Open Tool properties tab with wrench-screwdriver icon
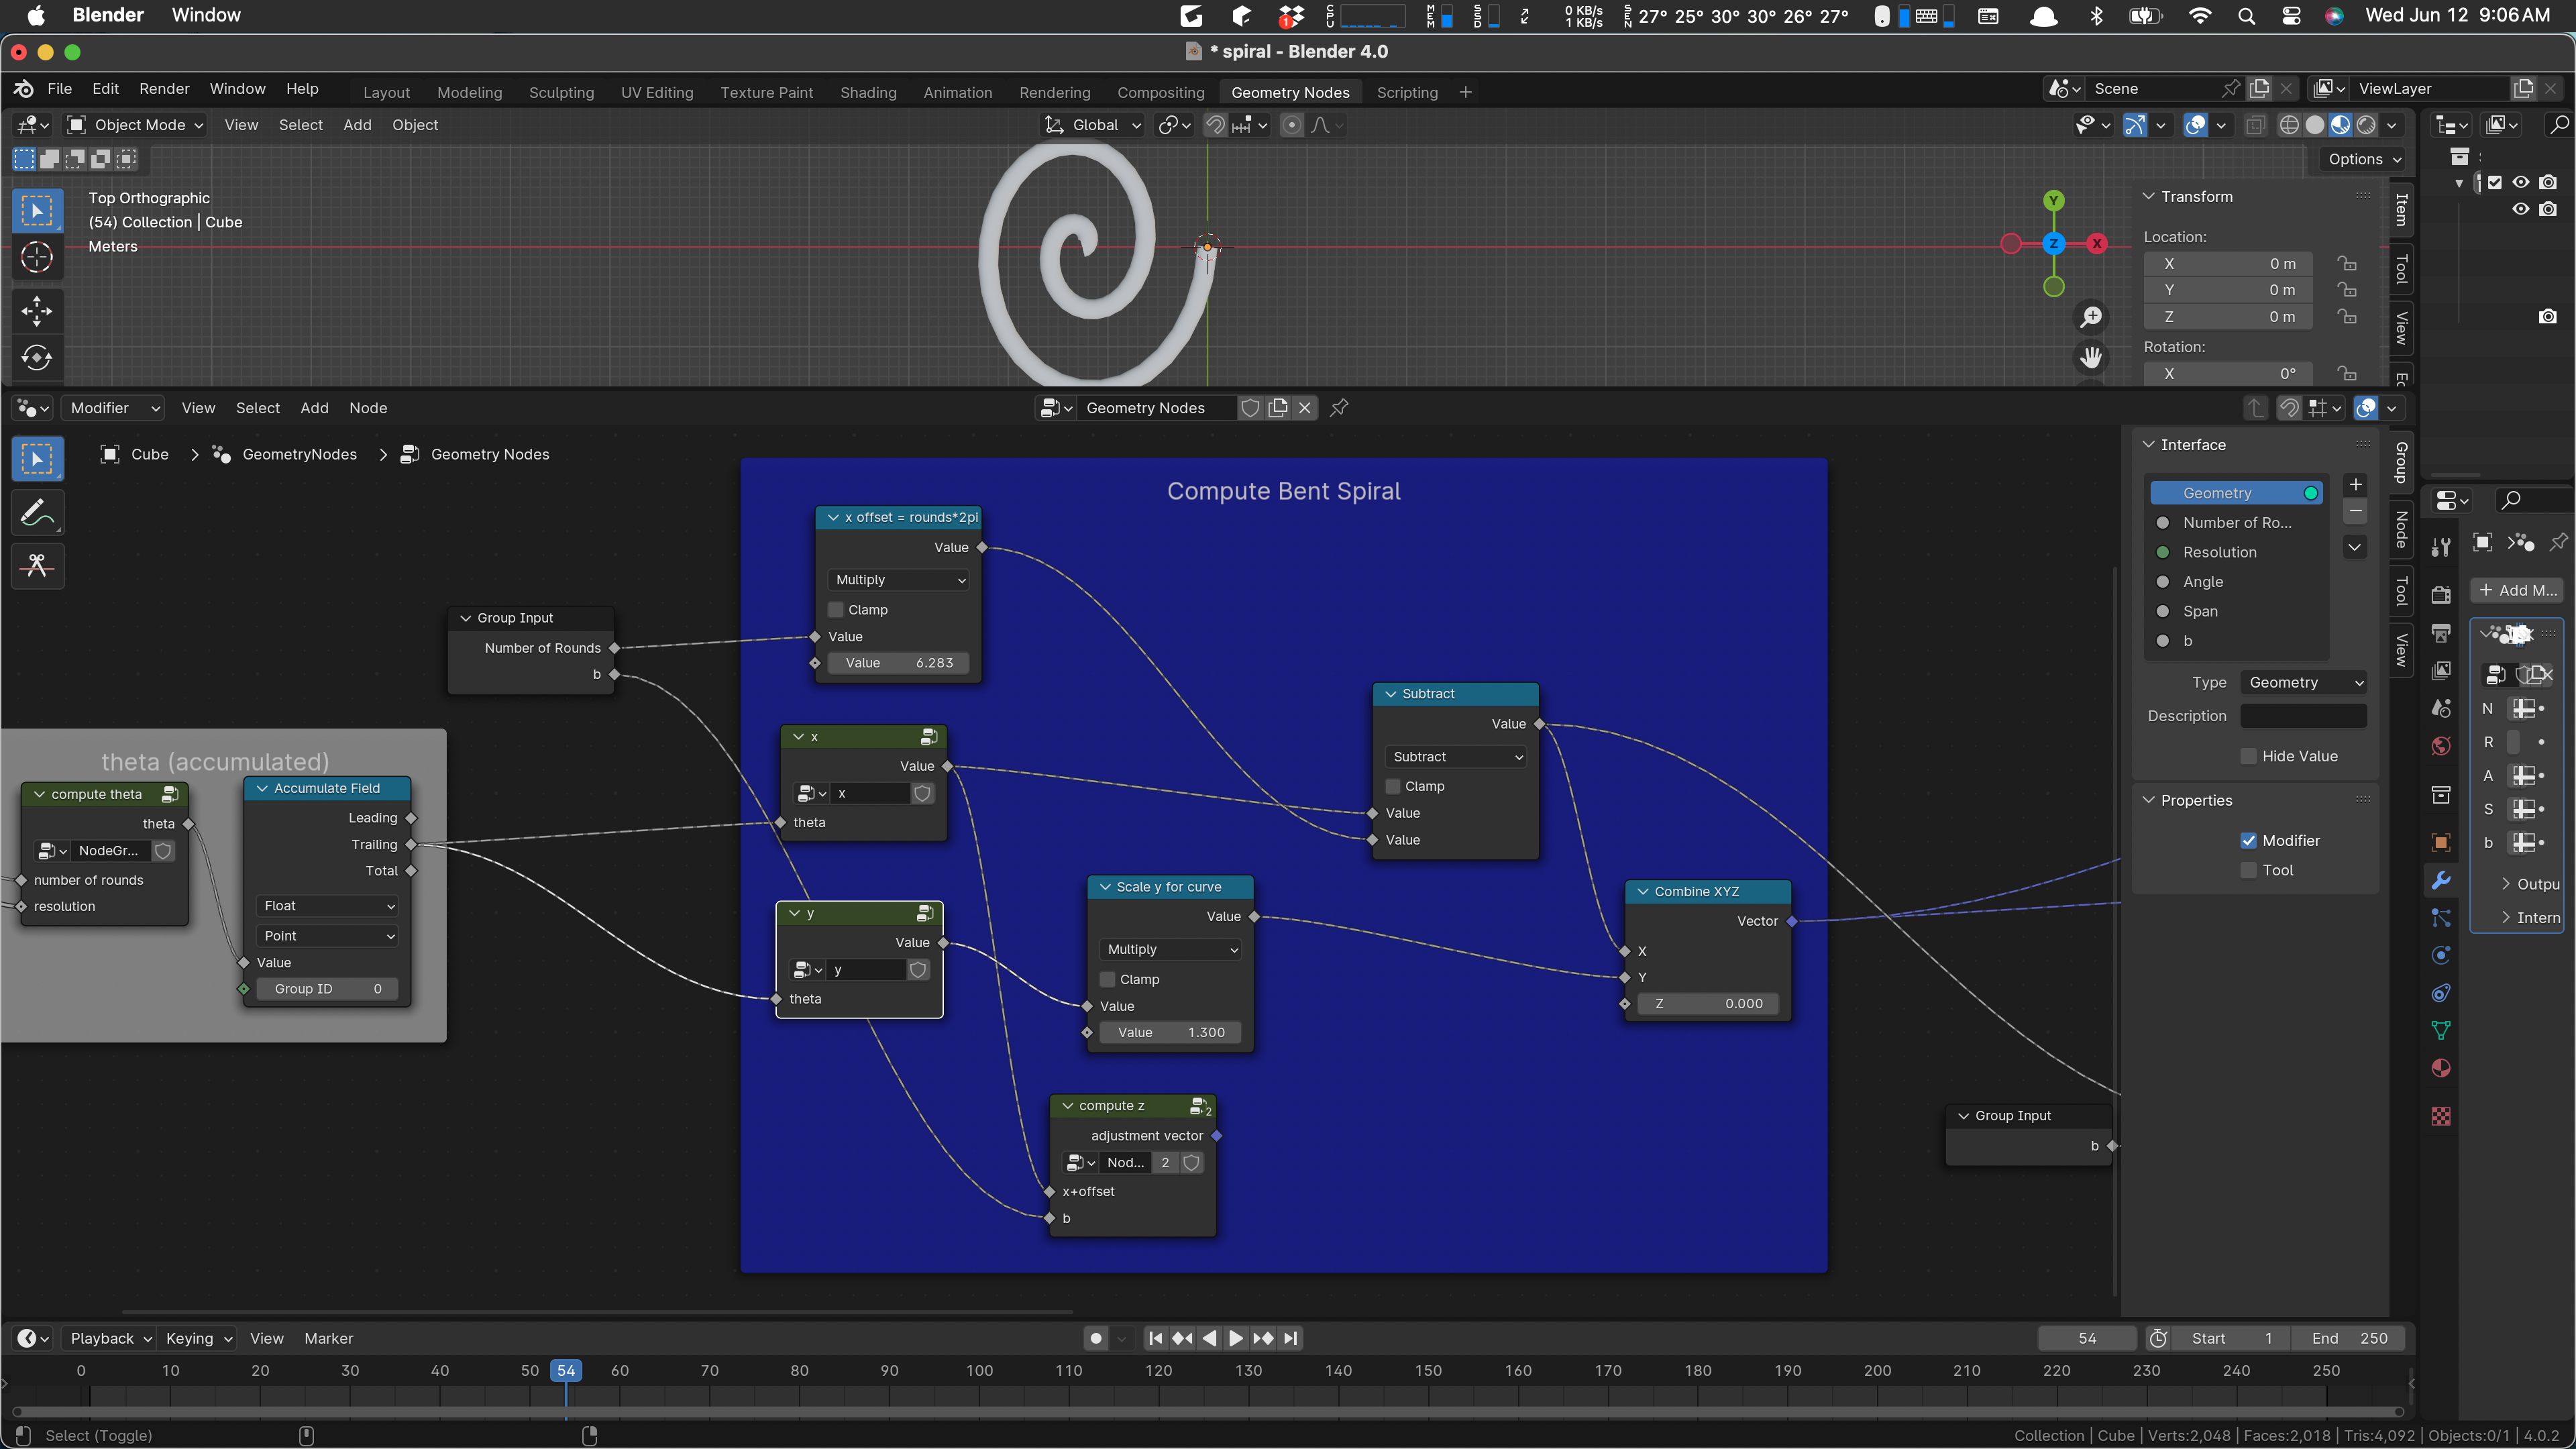The height and width of the screenshot is (1449, 2576). 2441,547
